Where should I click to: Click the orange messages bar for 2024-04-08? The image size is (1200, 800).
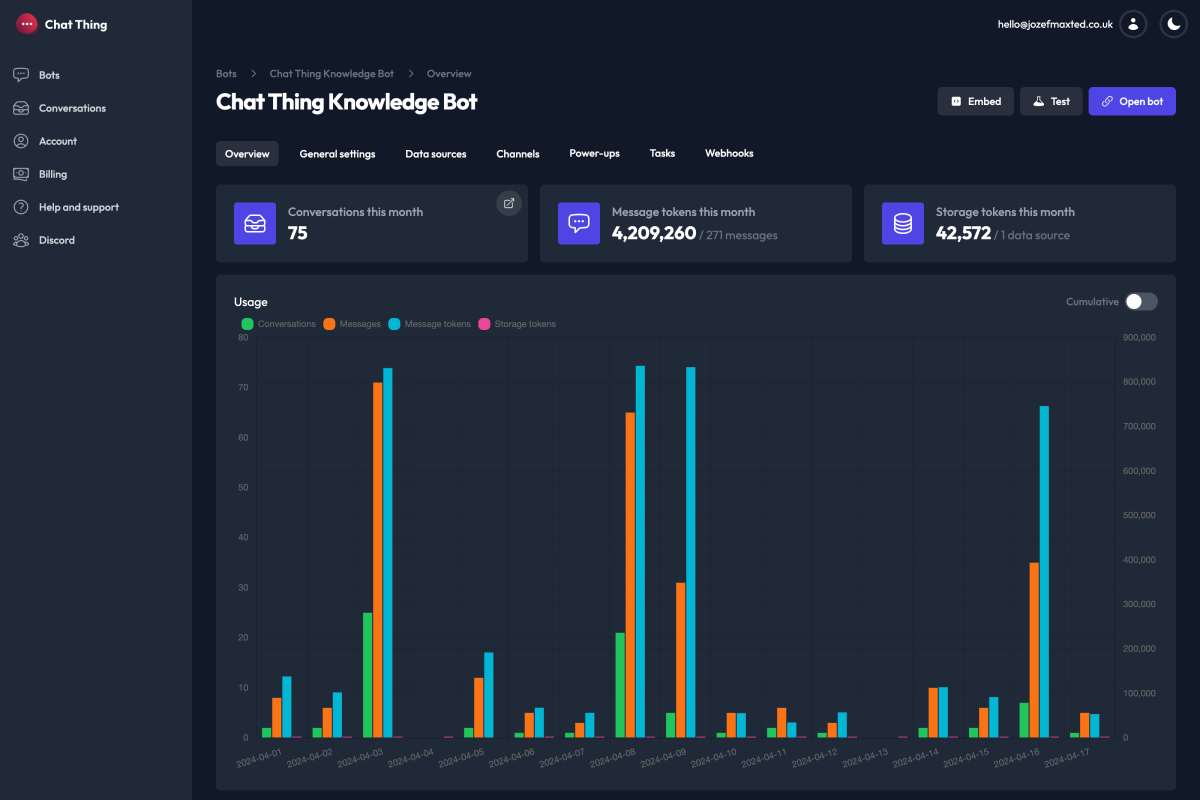(x=630, y=575)
